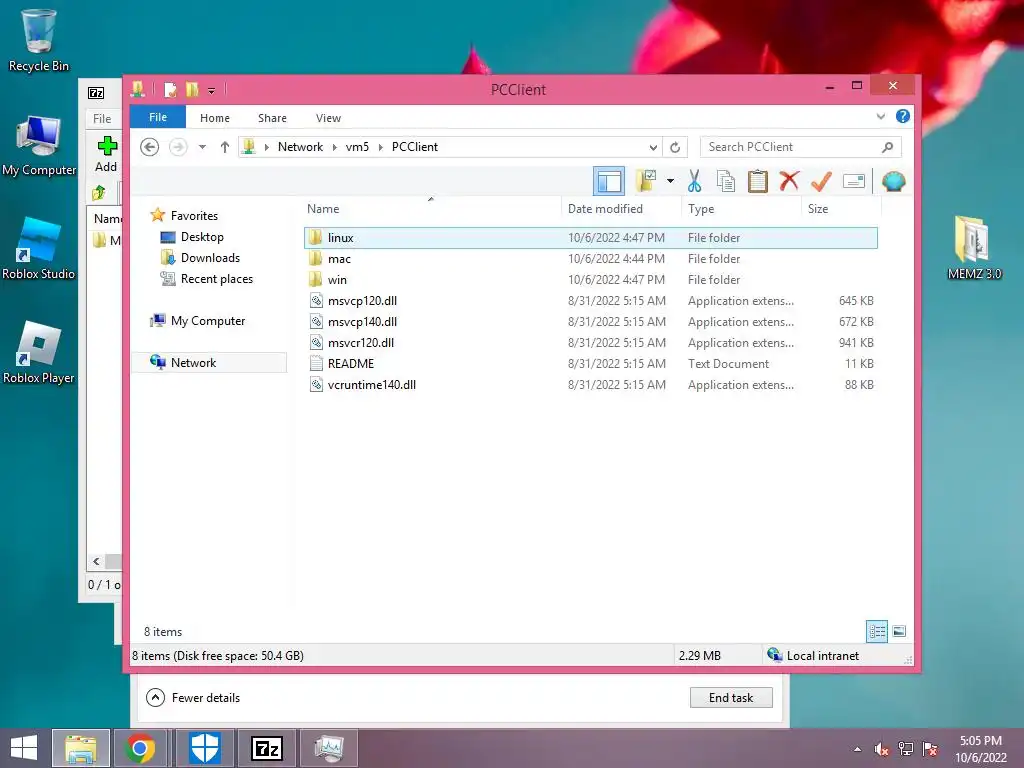This screenshot has width=1024, height=768.
Task: Click End task in Task Manager
Action: click(x=731, y=697)
